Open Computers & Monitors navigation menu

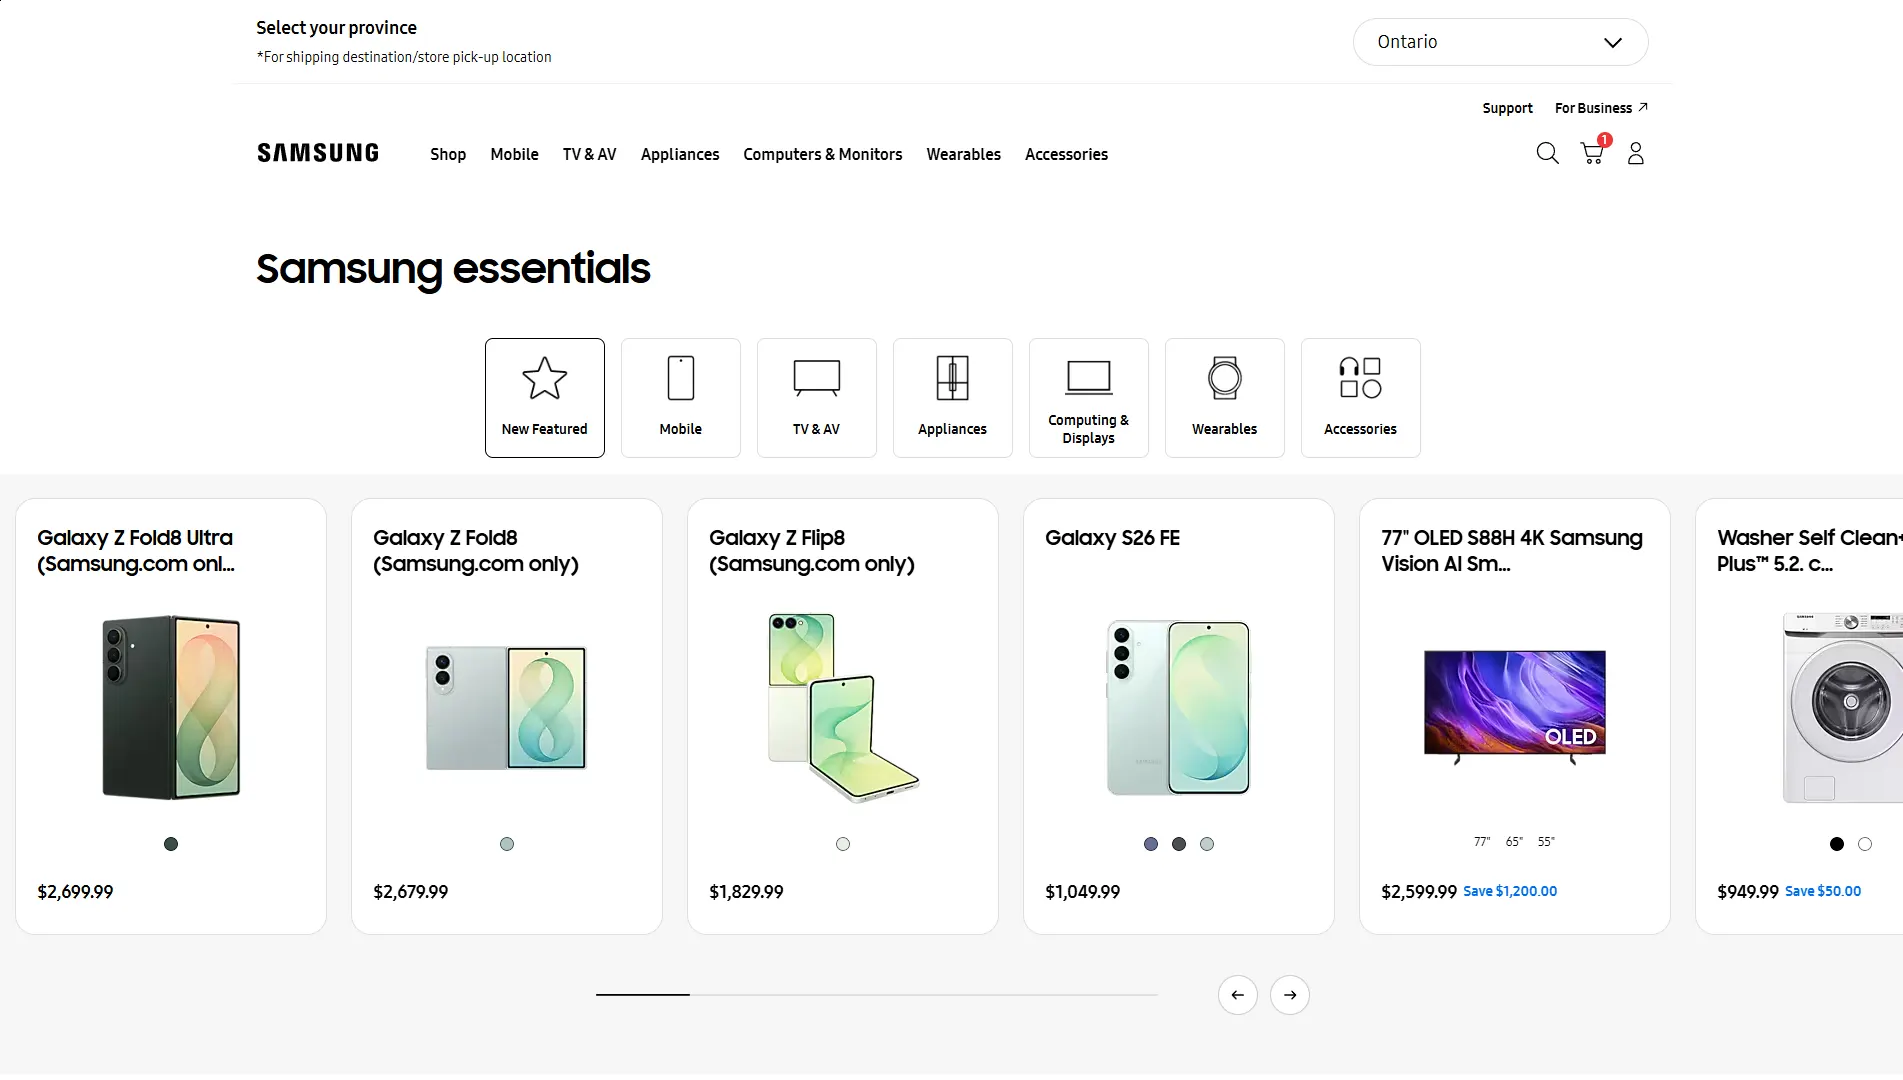[823, 154]
